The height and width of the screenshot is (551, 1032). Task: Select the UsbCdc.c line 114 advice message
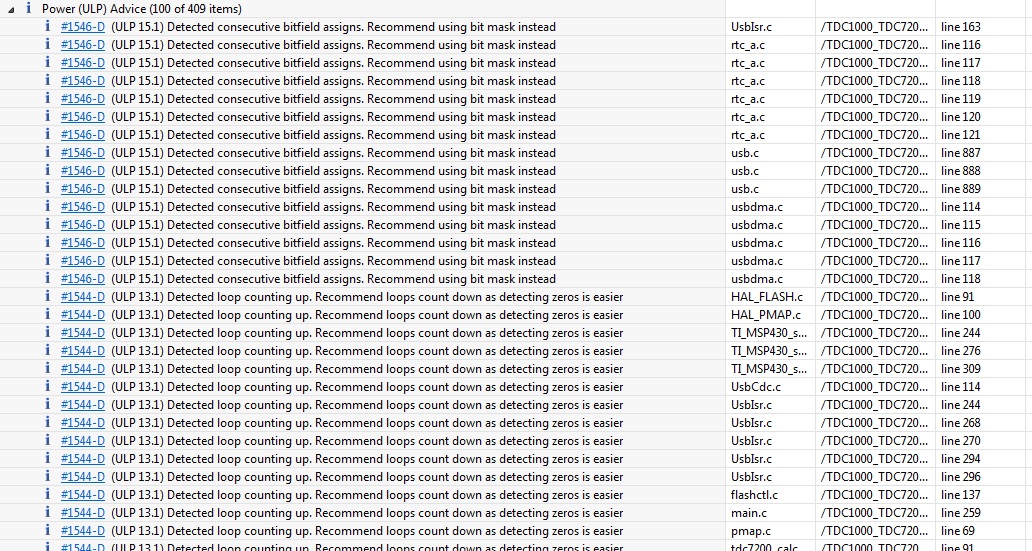[x=367, y=387]
